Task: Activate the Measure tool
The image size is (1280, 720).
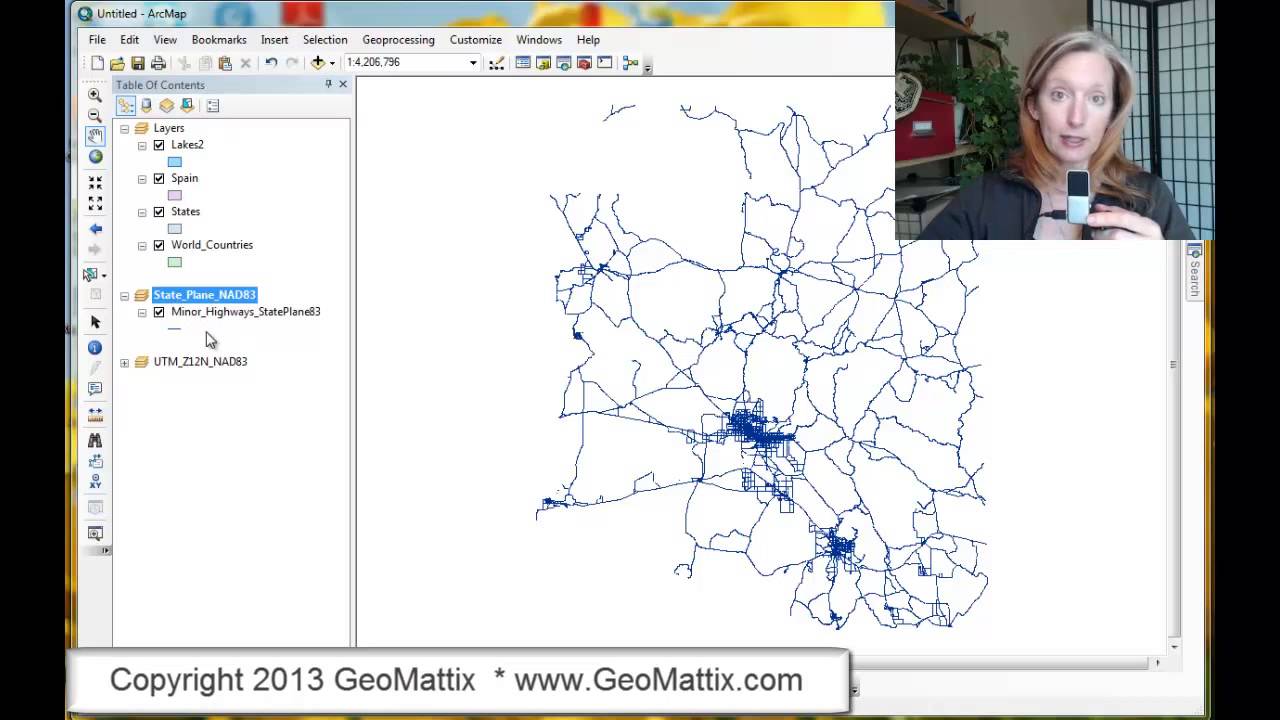Action: [95, 414]
